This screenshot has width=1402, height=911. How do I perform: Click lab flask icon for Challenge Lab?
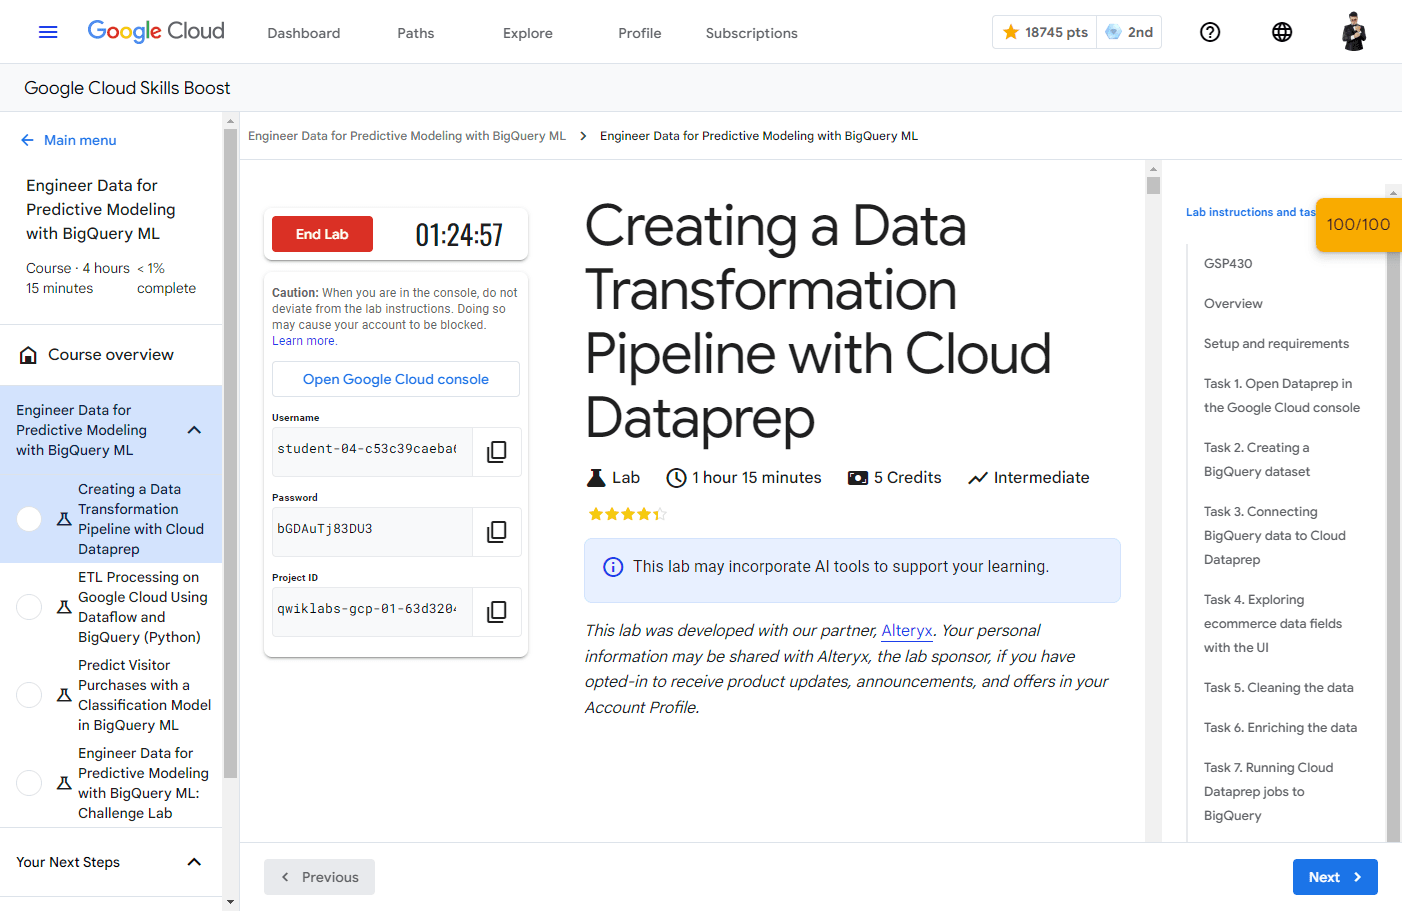(x=64, y=783)
